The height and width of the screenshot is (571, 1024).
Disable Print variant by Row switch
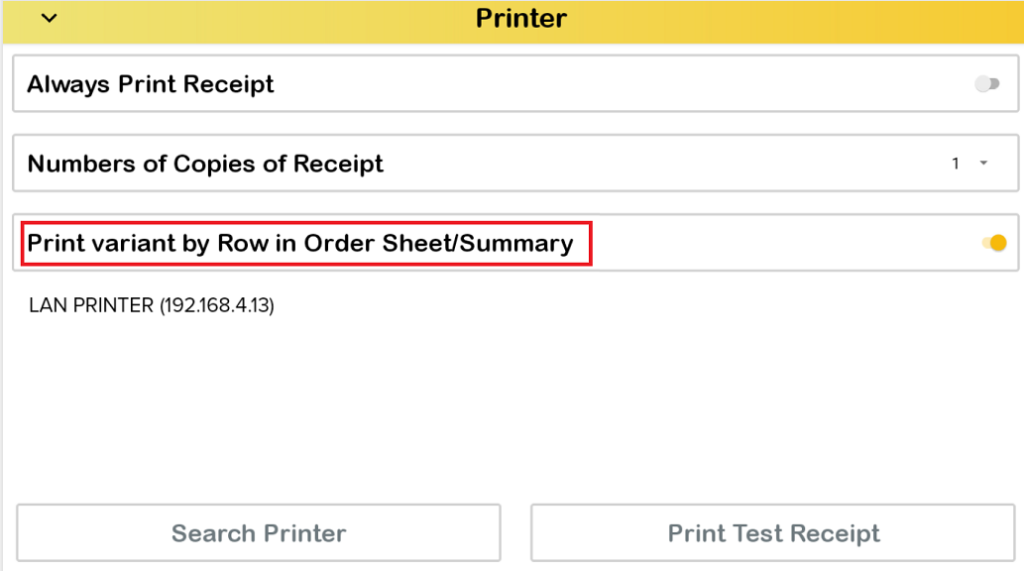tap(994, 243)
